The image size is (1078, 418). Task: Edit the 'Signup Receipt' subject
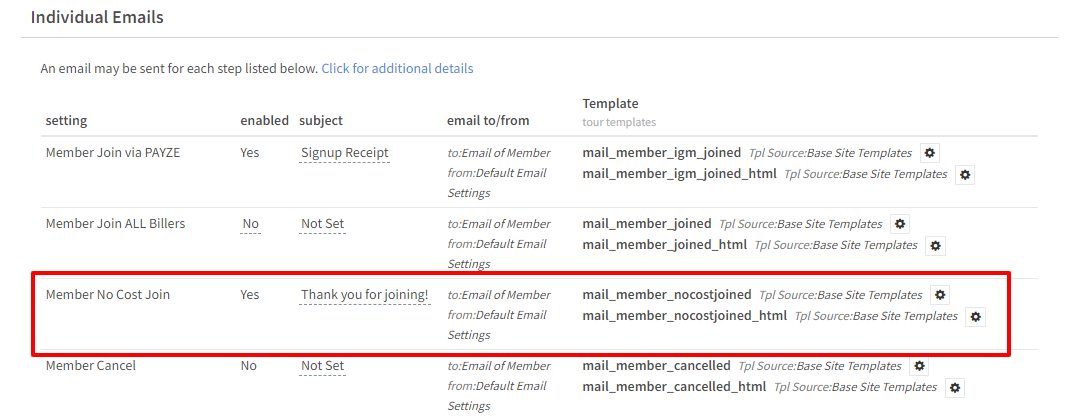(x=345, y=153)
